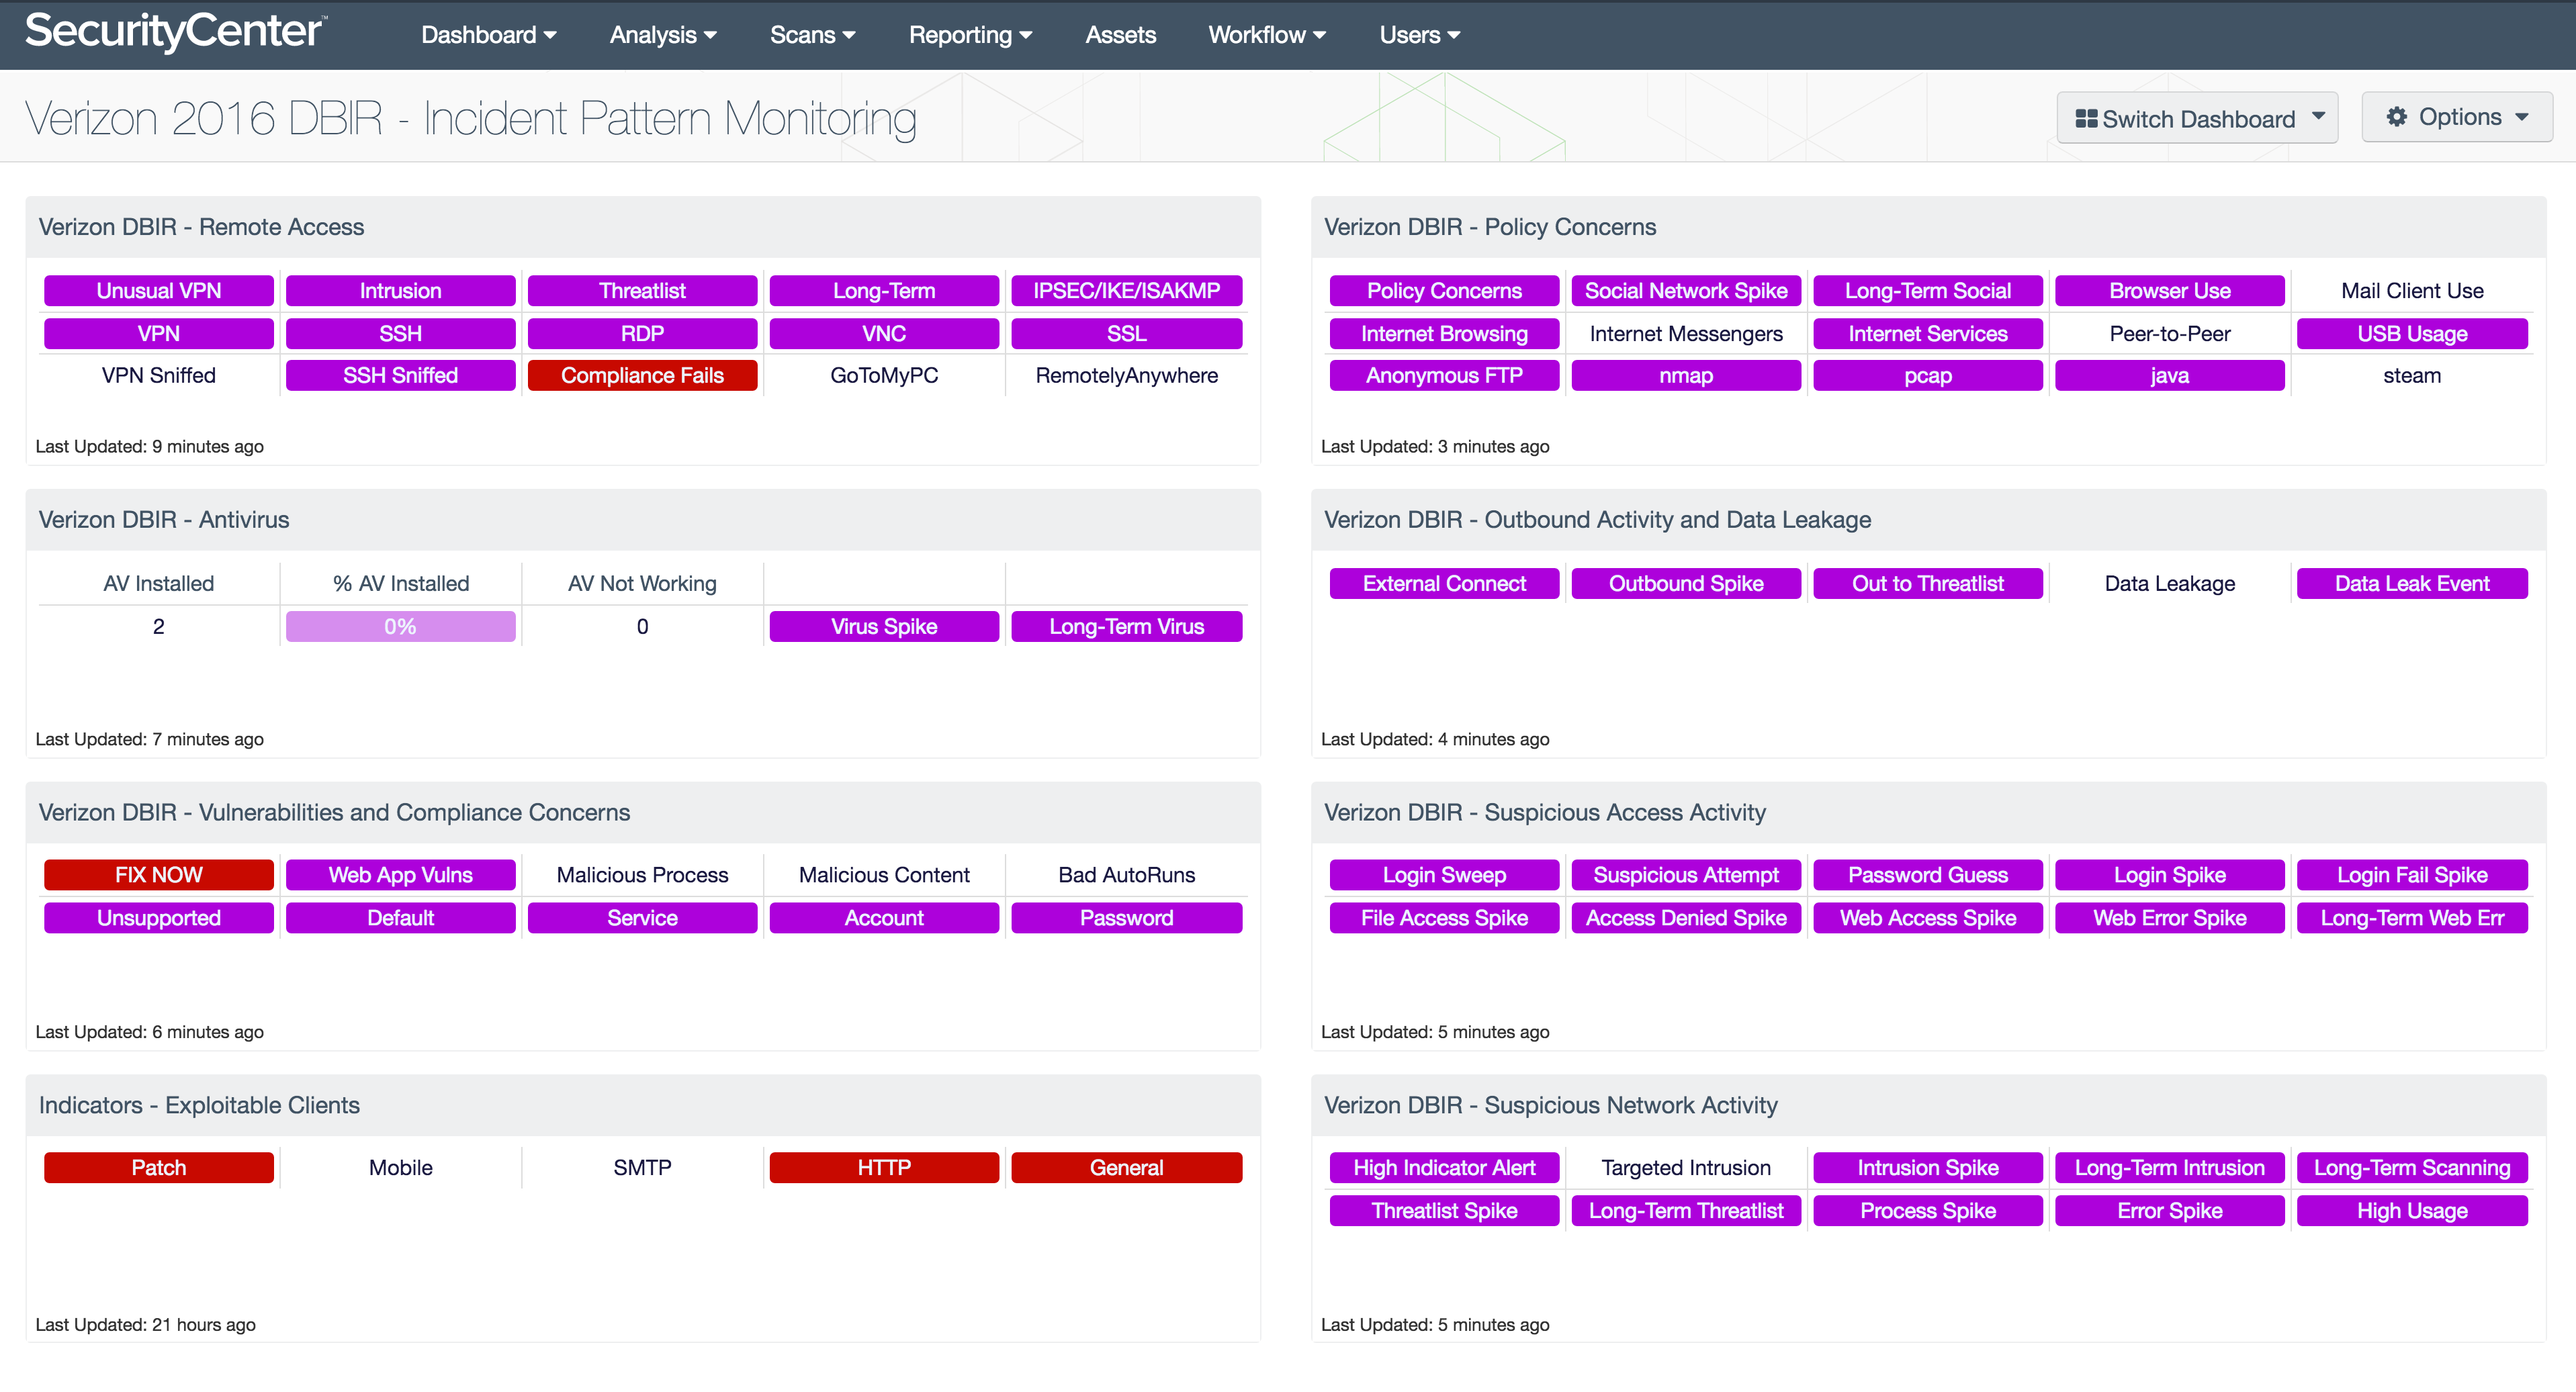Go to the Assets page
Screen dimensions: 2576x1392
pyautogui.click(x=1120, y=35)
